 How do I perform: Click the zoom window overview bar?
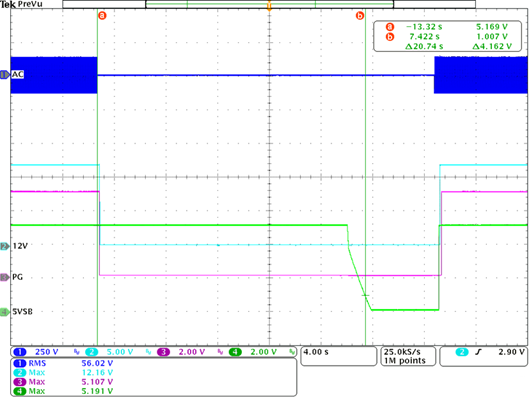(269, 4)
